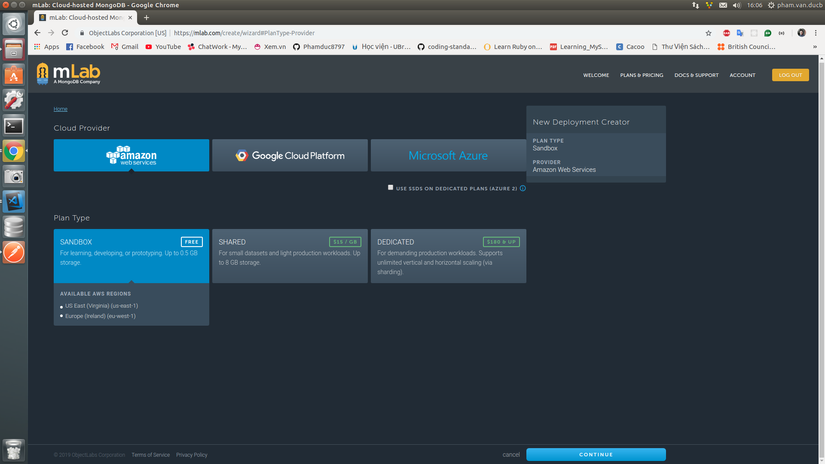Open Cacoo bookmark
Viewport: 825px width, 464px height.
pos(630,47)
